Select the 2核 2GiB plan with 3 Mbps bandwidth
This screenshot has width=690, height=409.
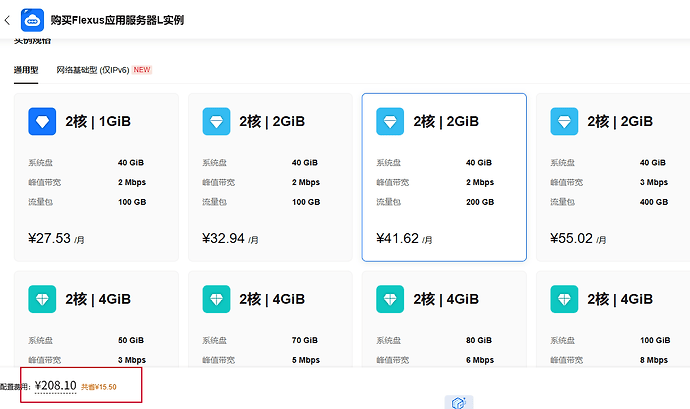tap(613, 177)
